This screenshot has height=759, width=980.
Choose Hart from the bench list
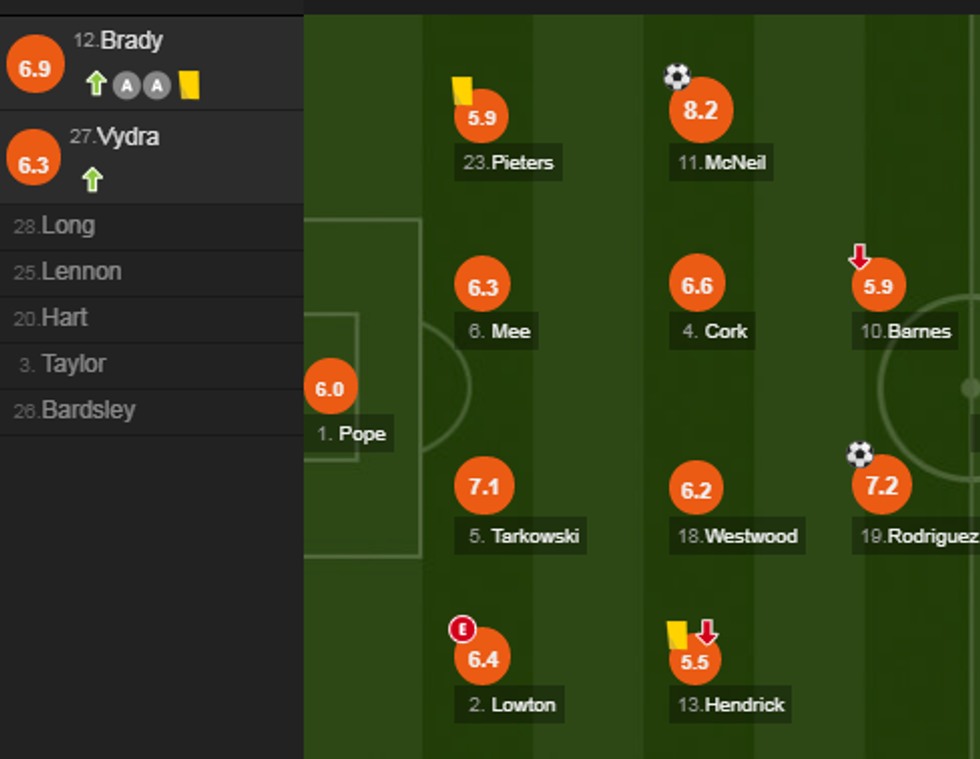click(64, 318)
